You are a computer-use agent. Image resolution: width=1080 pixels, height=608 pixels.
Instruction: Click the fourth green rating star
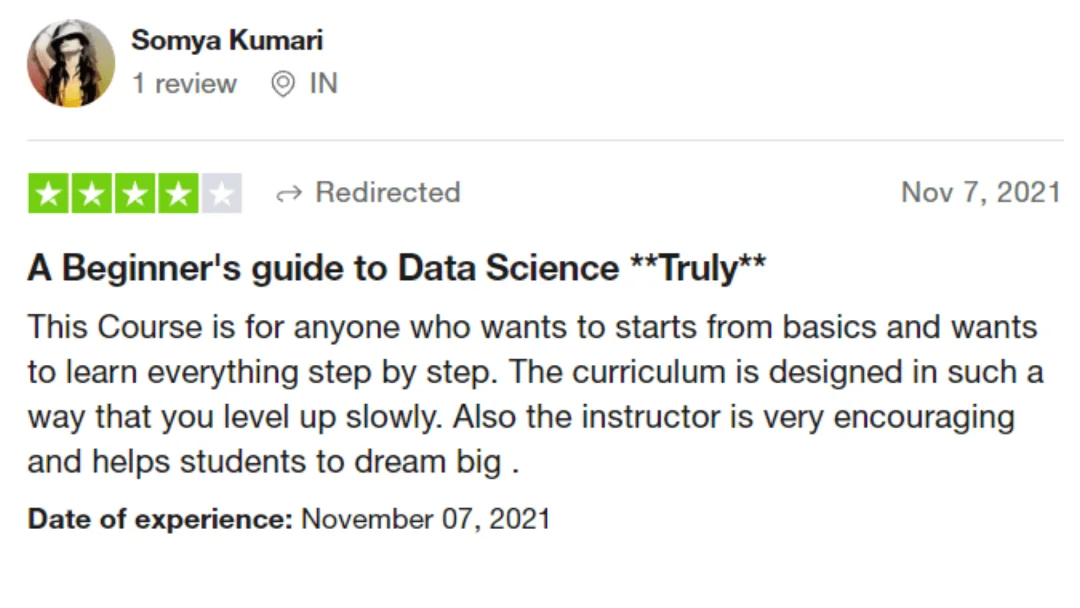(178, 193)
